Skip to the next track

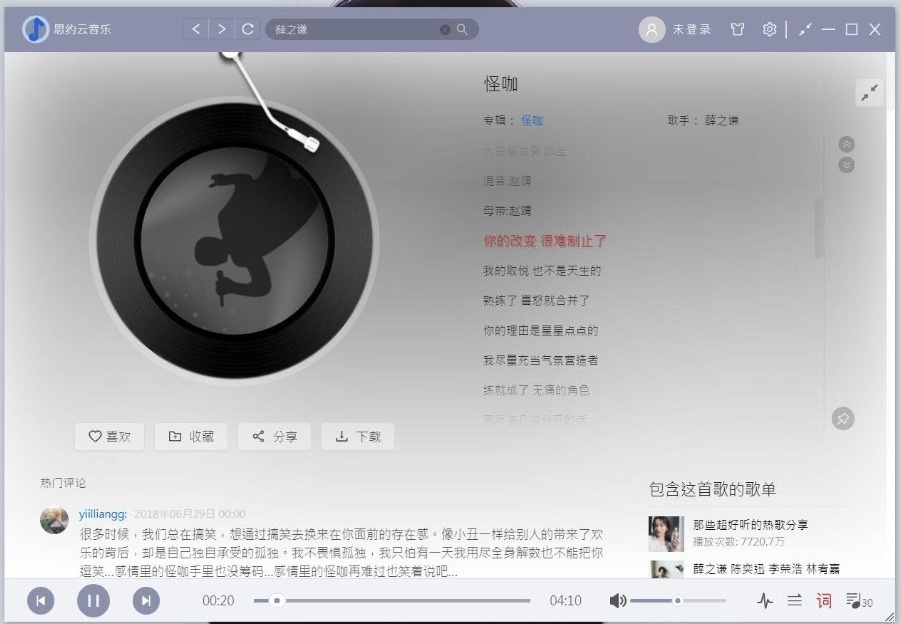click(146, 600)
